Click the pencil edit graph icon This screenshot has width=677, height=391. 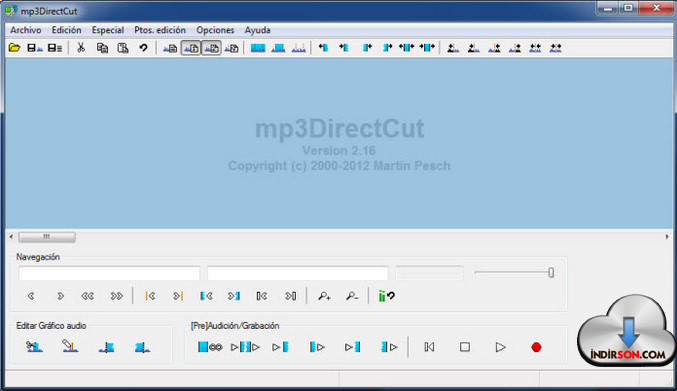70,346
